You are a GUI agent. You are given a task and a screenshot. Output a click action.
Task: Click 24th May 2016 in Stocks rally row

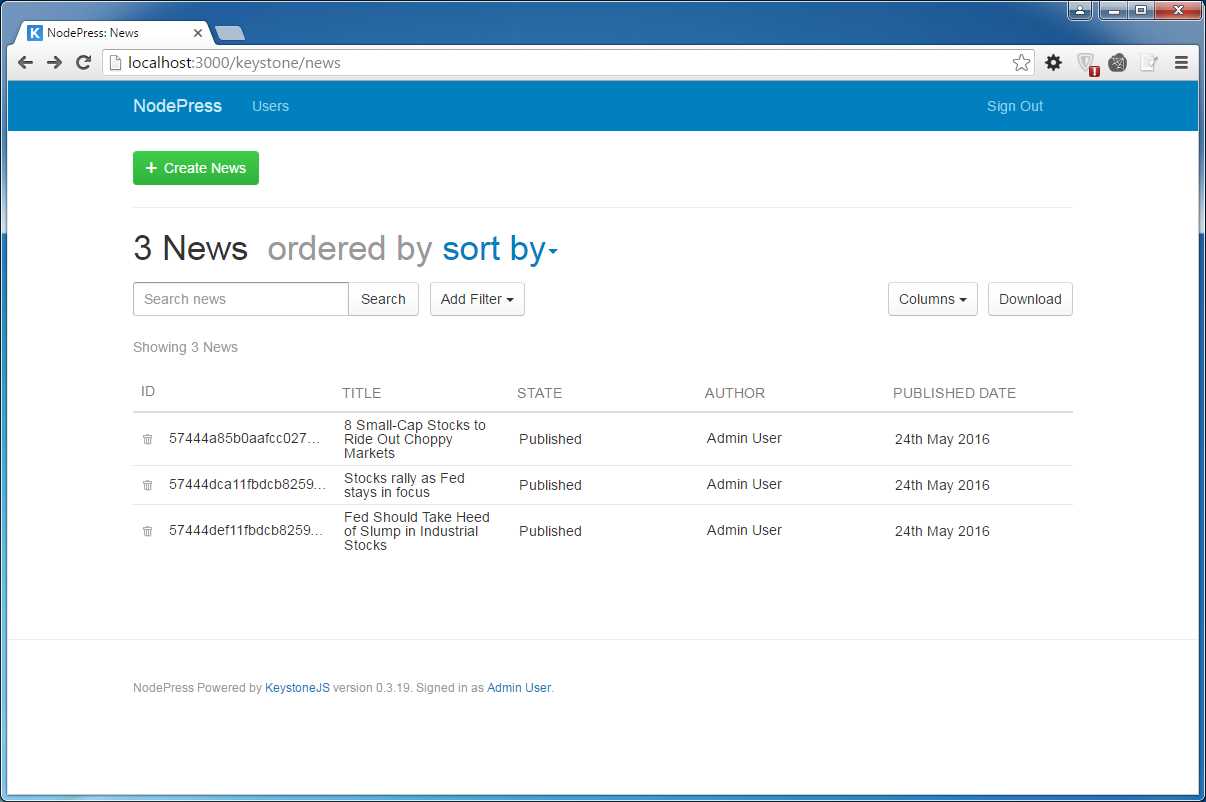coord(942,485)
